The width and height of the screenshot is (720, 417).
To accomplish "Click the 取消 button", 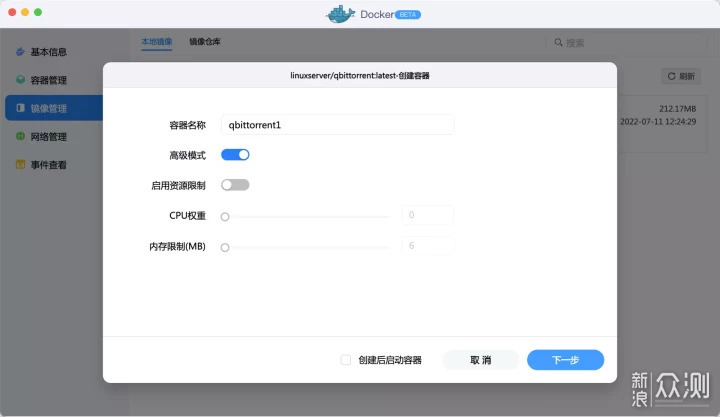I will pyautogui.click(x=481, y=360).
